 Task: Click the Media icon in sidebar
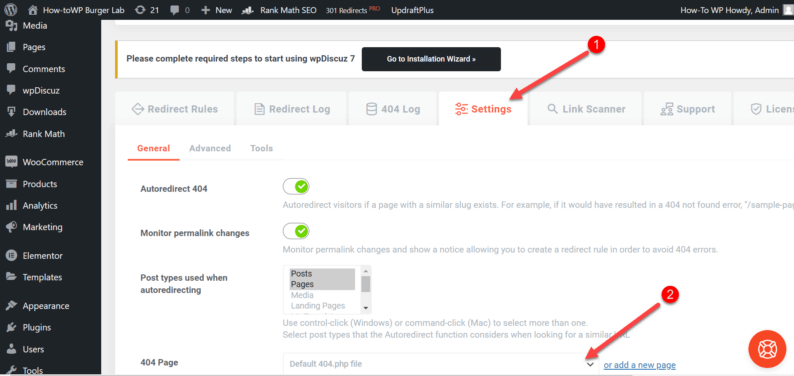point(11,25)
